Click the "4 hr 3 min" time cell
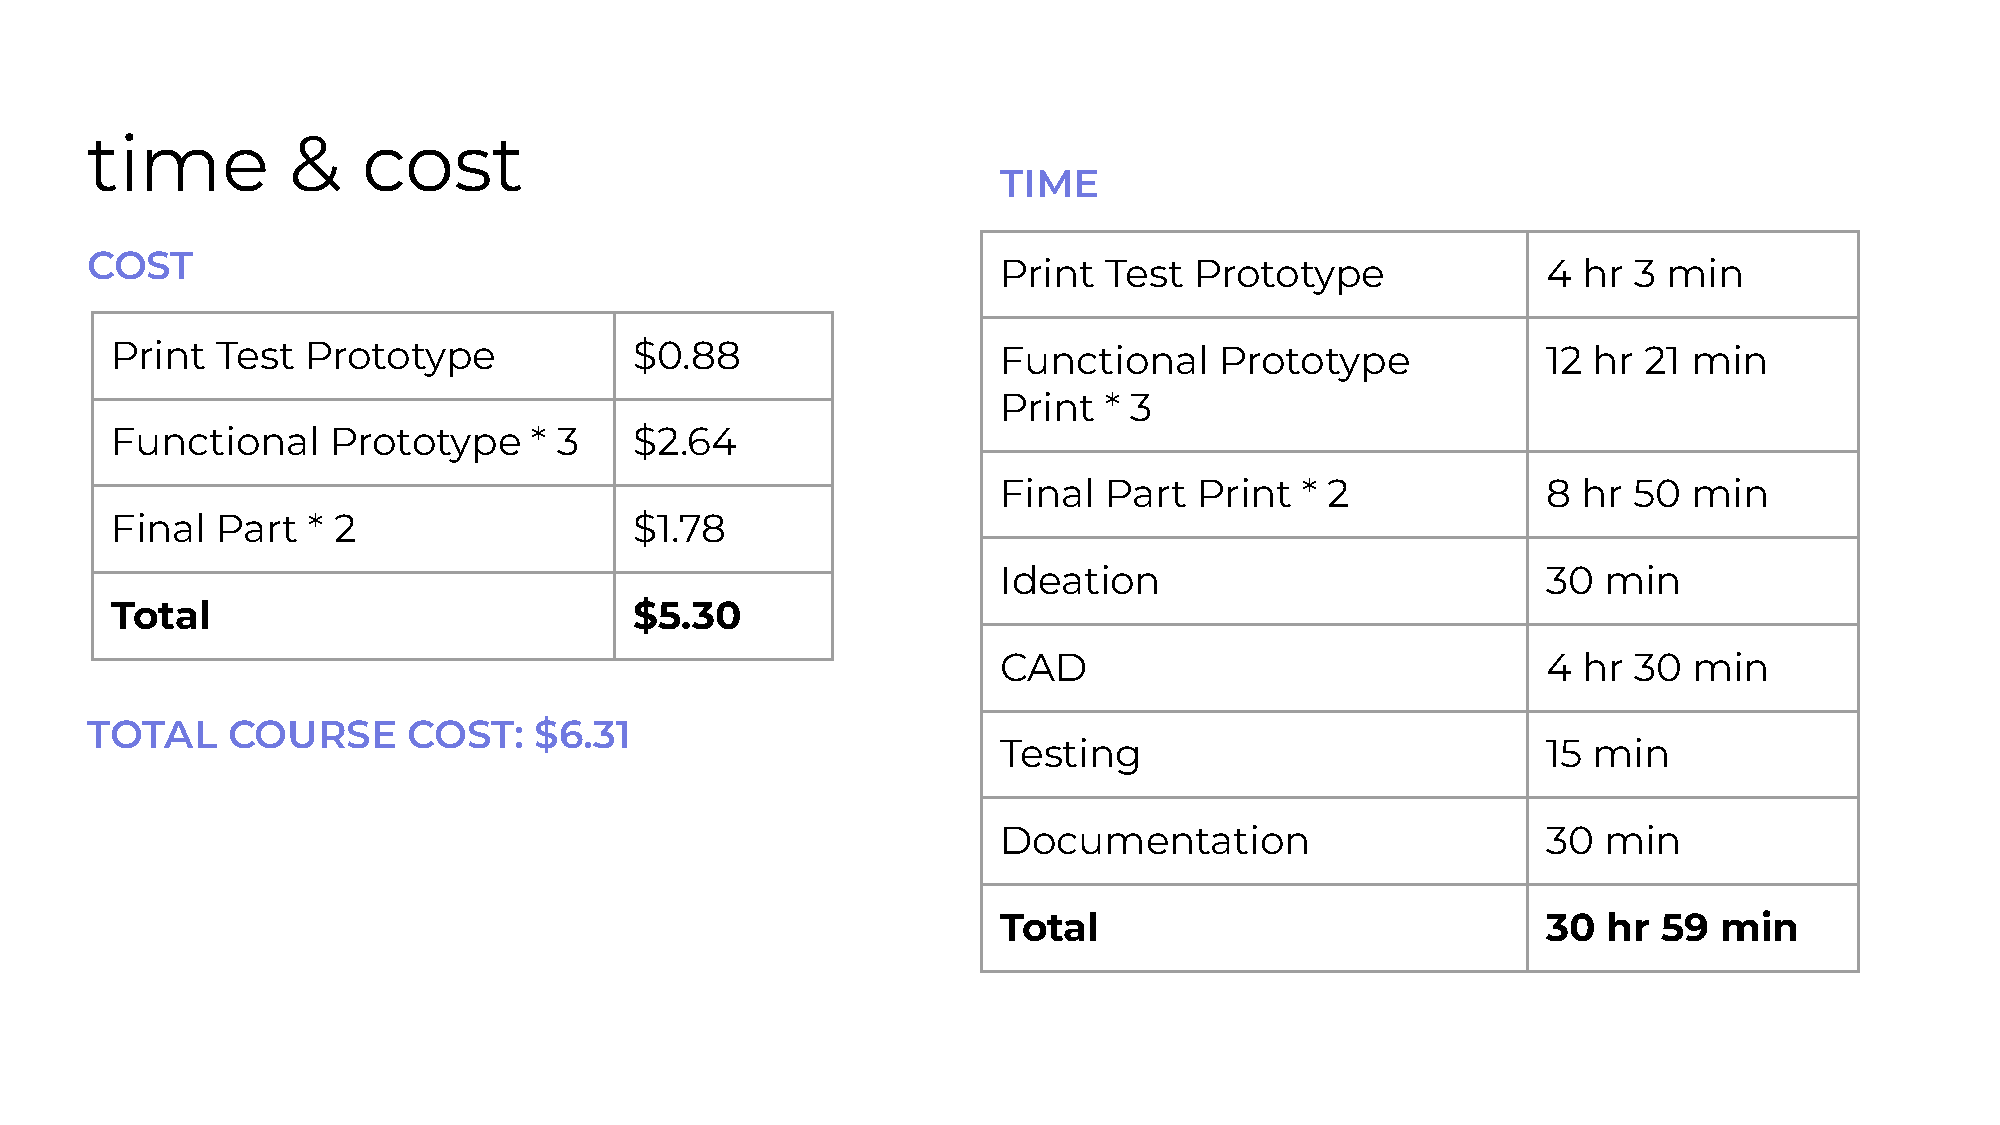This screenshot has width=2000, height=1125. (1644, 274)
